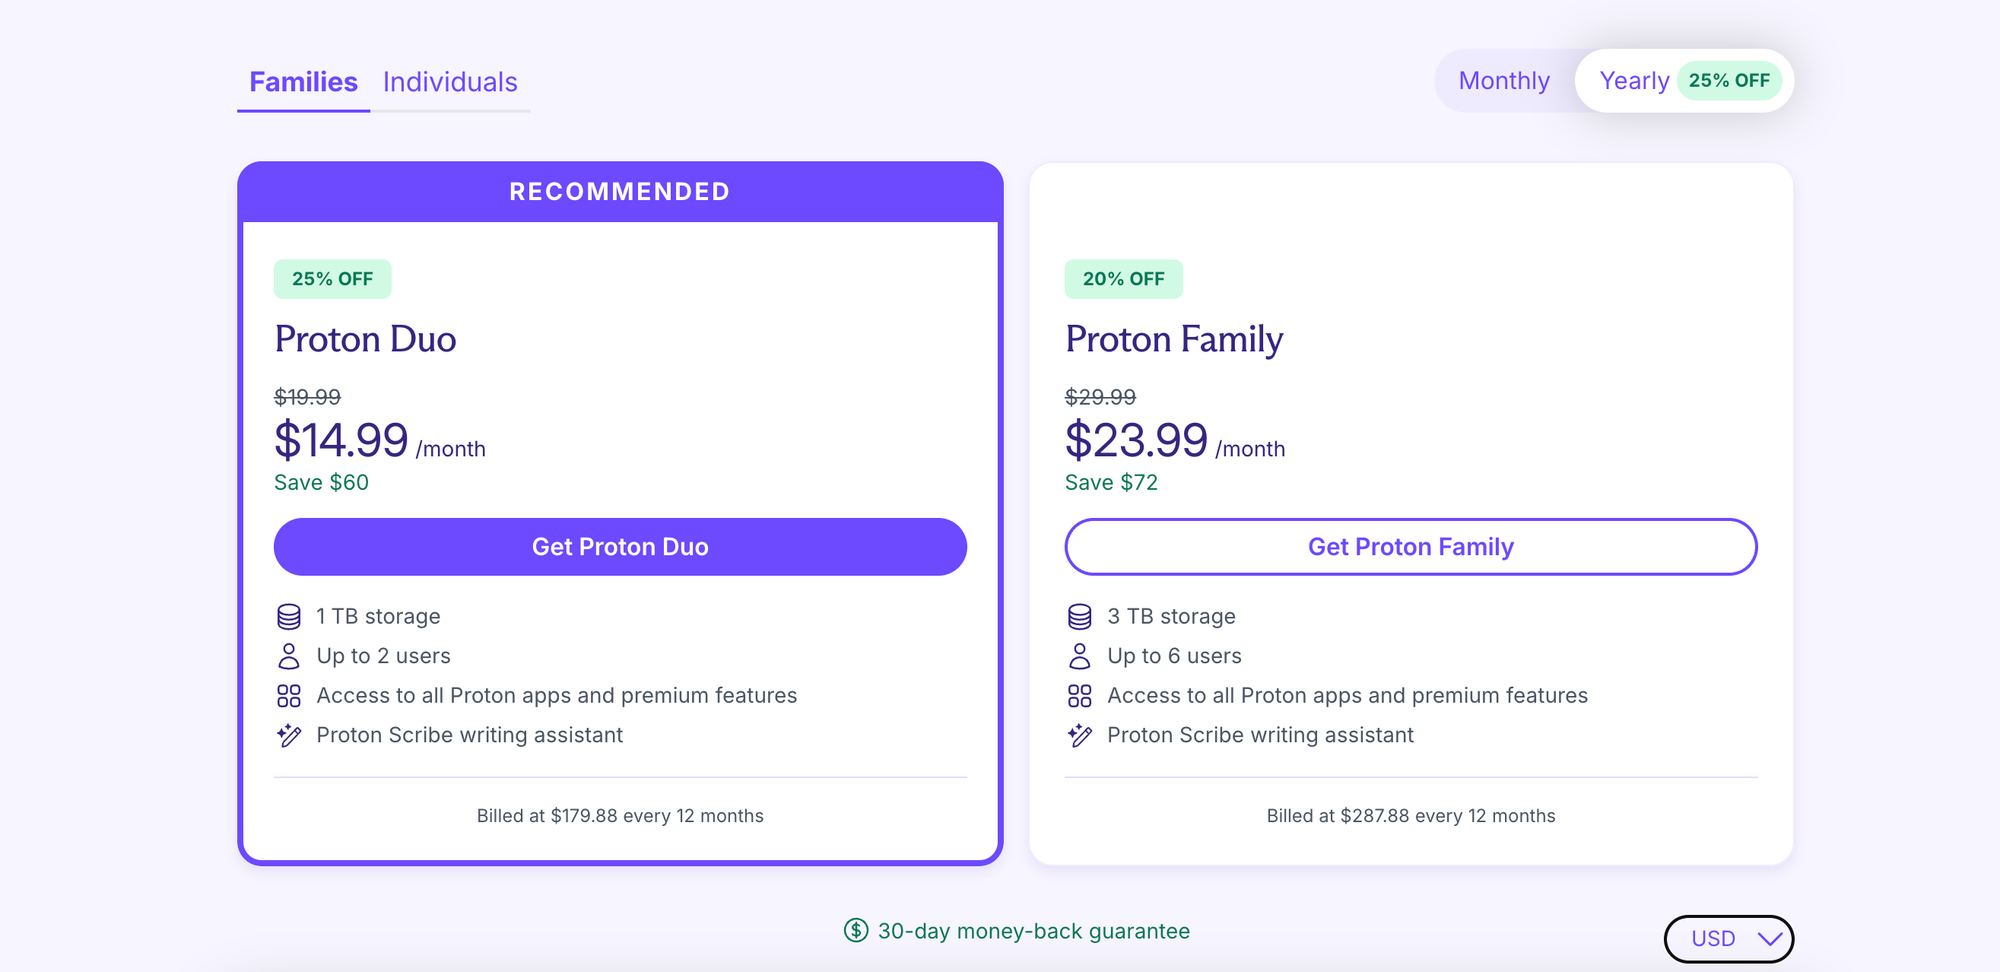
Task: Switch billing to Monthly
Action: coord(1504,81)
